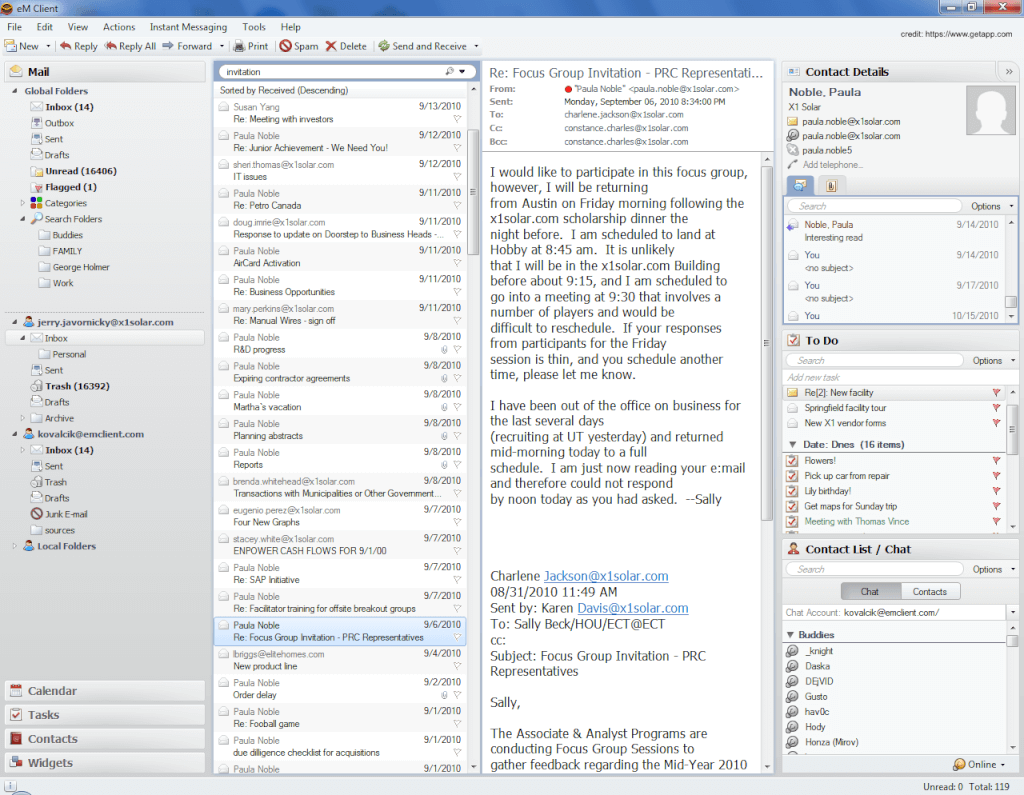1024x795 pixels.
Task: Open the New button dropdown arrow
Action: pos(48,46)
